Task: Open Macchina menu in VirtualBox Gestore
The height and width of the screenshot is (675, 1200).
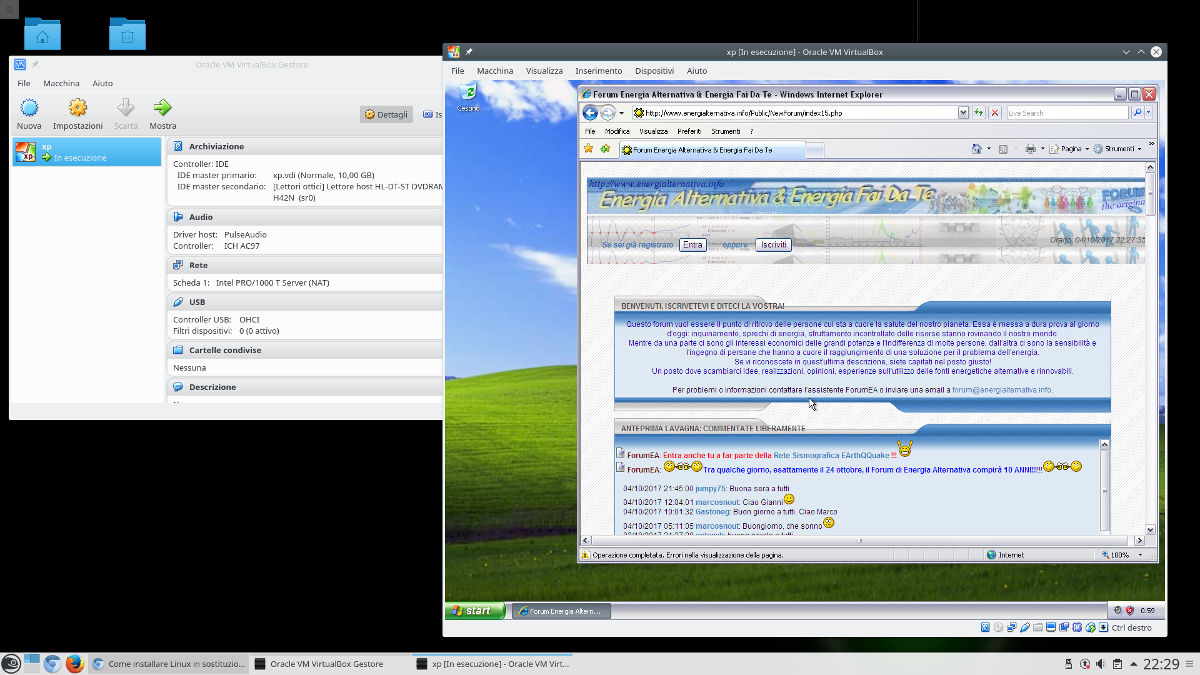Action: (x=61, y=83)
